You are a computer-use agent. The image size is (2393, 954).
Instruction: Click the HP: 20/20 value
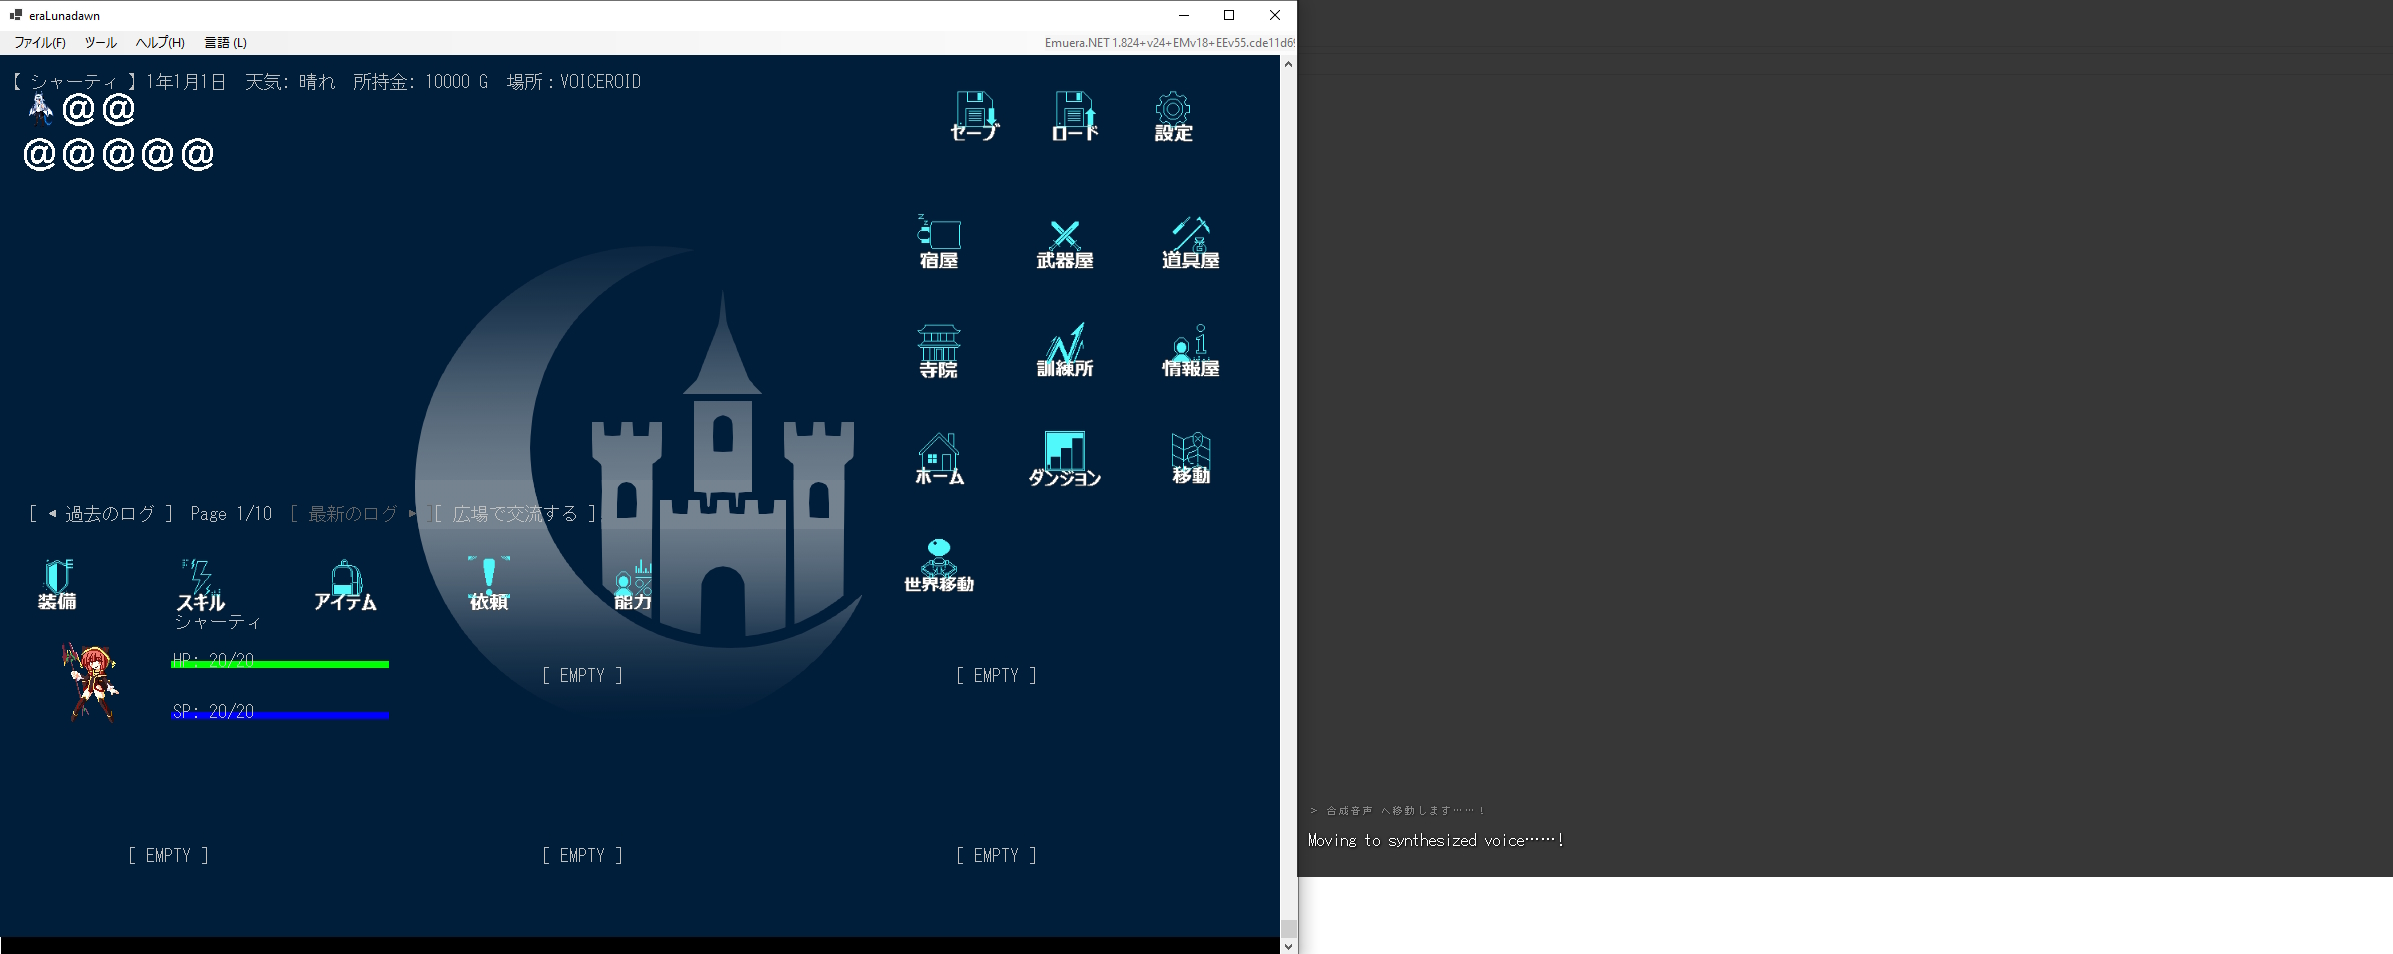click(213, 659)
